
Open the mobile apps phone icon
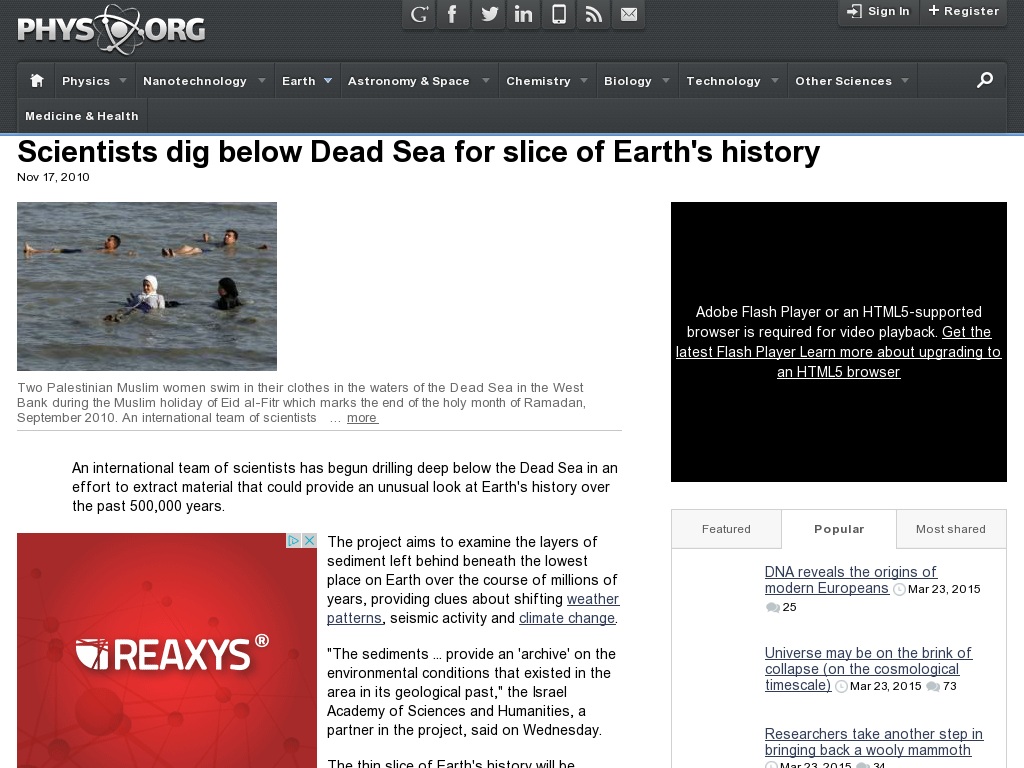tap(558, 14)
